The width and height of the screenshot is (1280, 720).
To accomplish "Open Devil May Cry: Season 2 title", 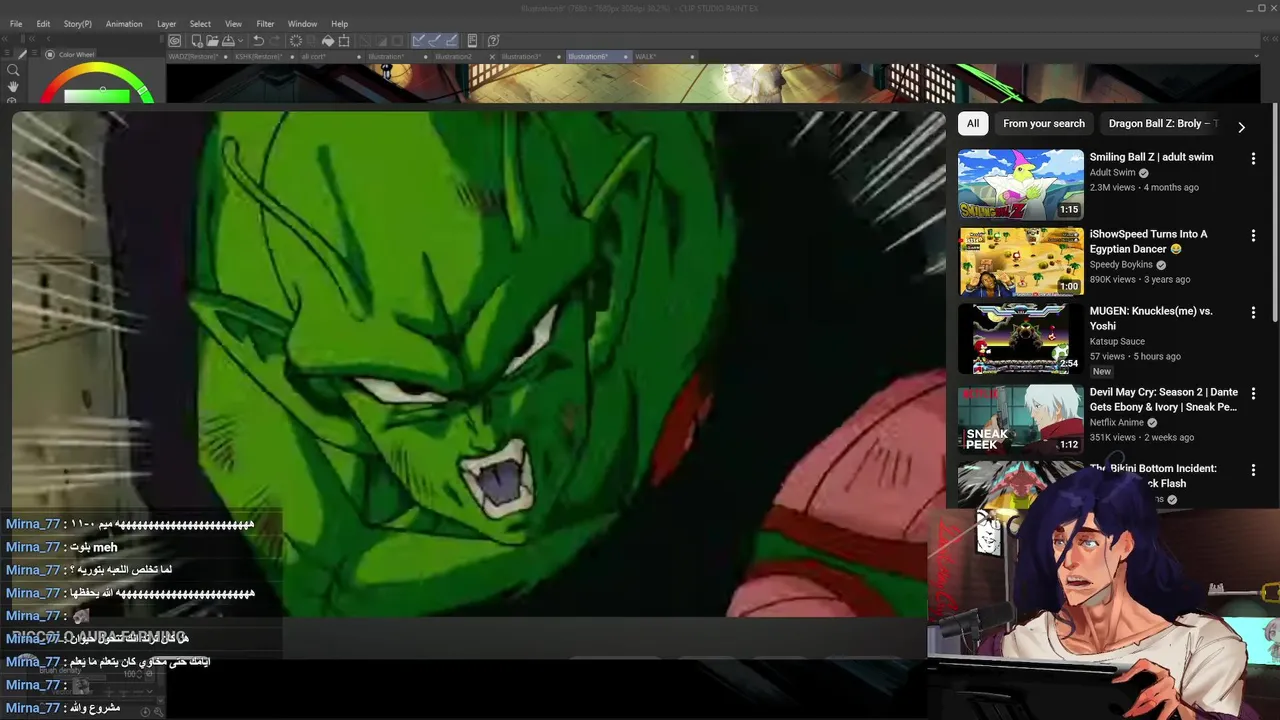I will tap(1164, 399).
